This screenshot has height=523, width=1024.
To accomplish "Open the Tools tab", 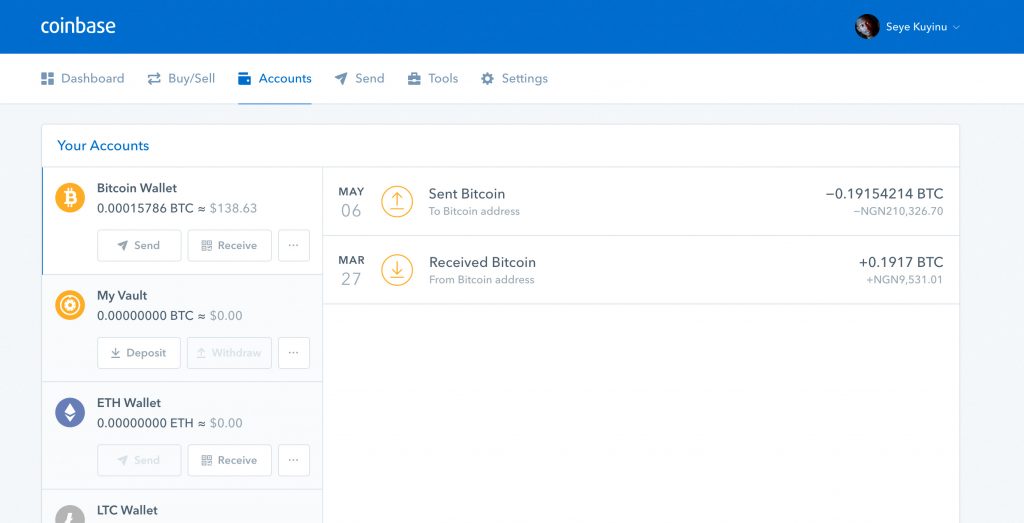I will (432, 78).
